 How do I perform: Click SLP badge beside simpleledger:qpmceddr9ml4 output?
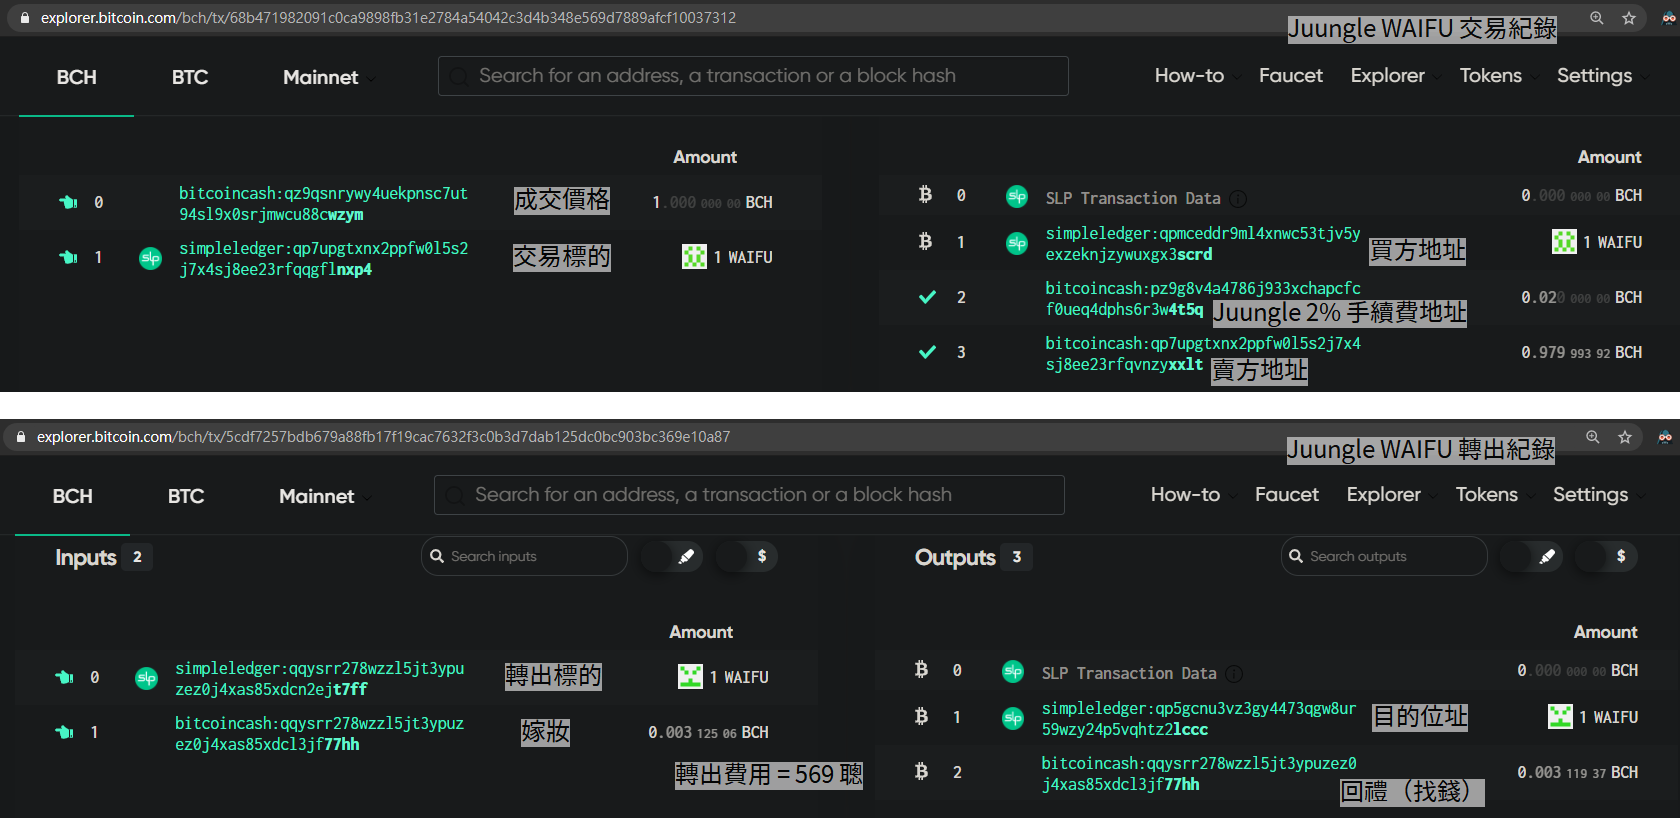(1017, 243)
